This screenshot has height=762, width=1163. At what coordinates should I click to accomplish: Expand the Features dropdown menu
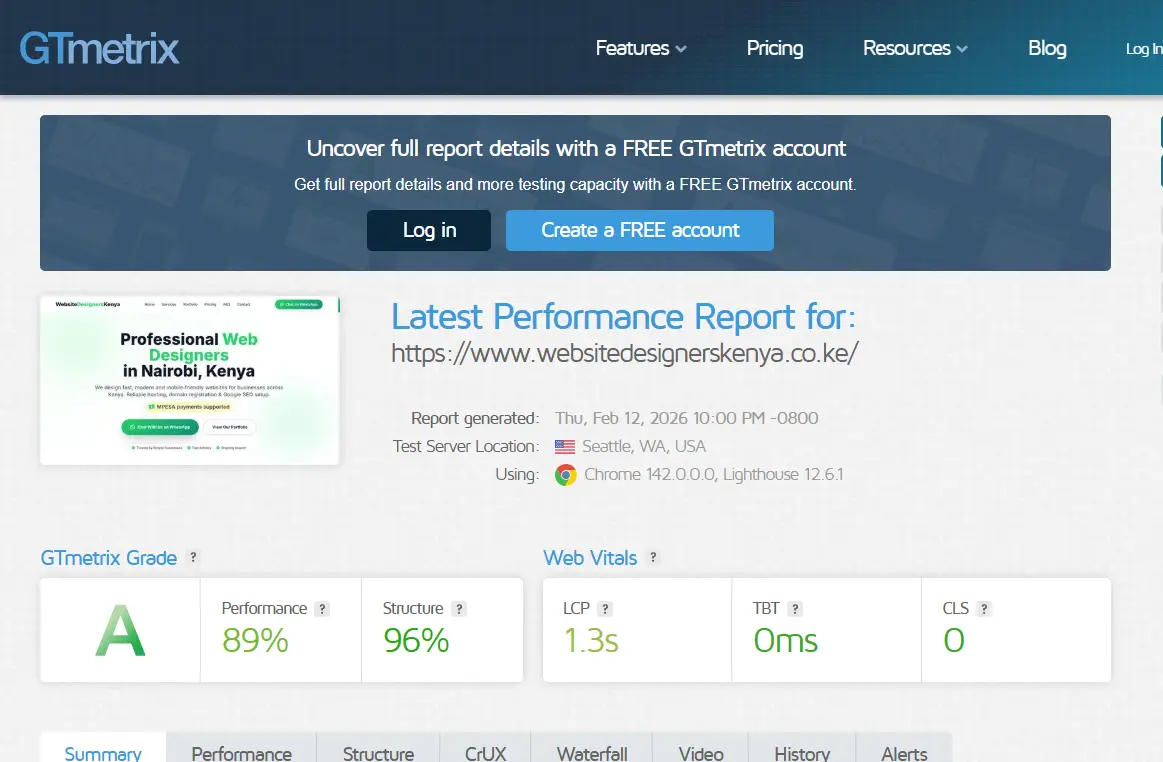pos(640,48)
